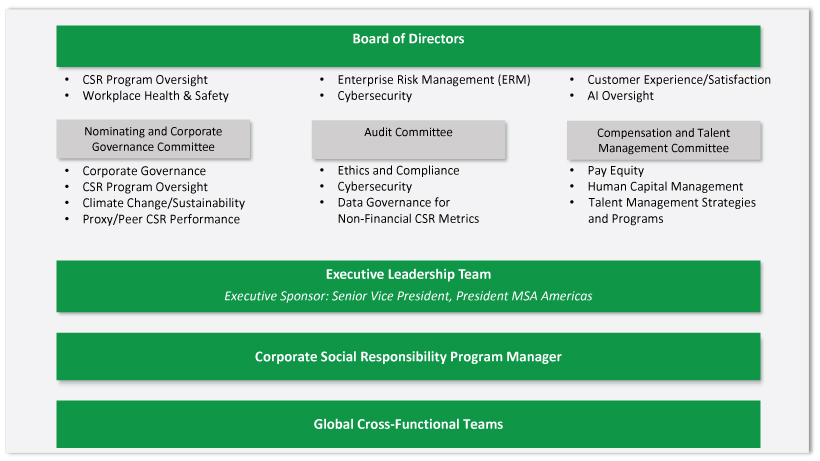Viewport: 820px width, 461px height.
Task: Select Compensation and Talent Management Committee box
Action: point(663,140)
